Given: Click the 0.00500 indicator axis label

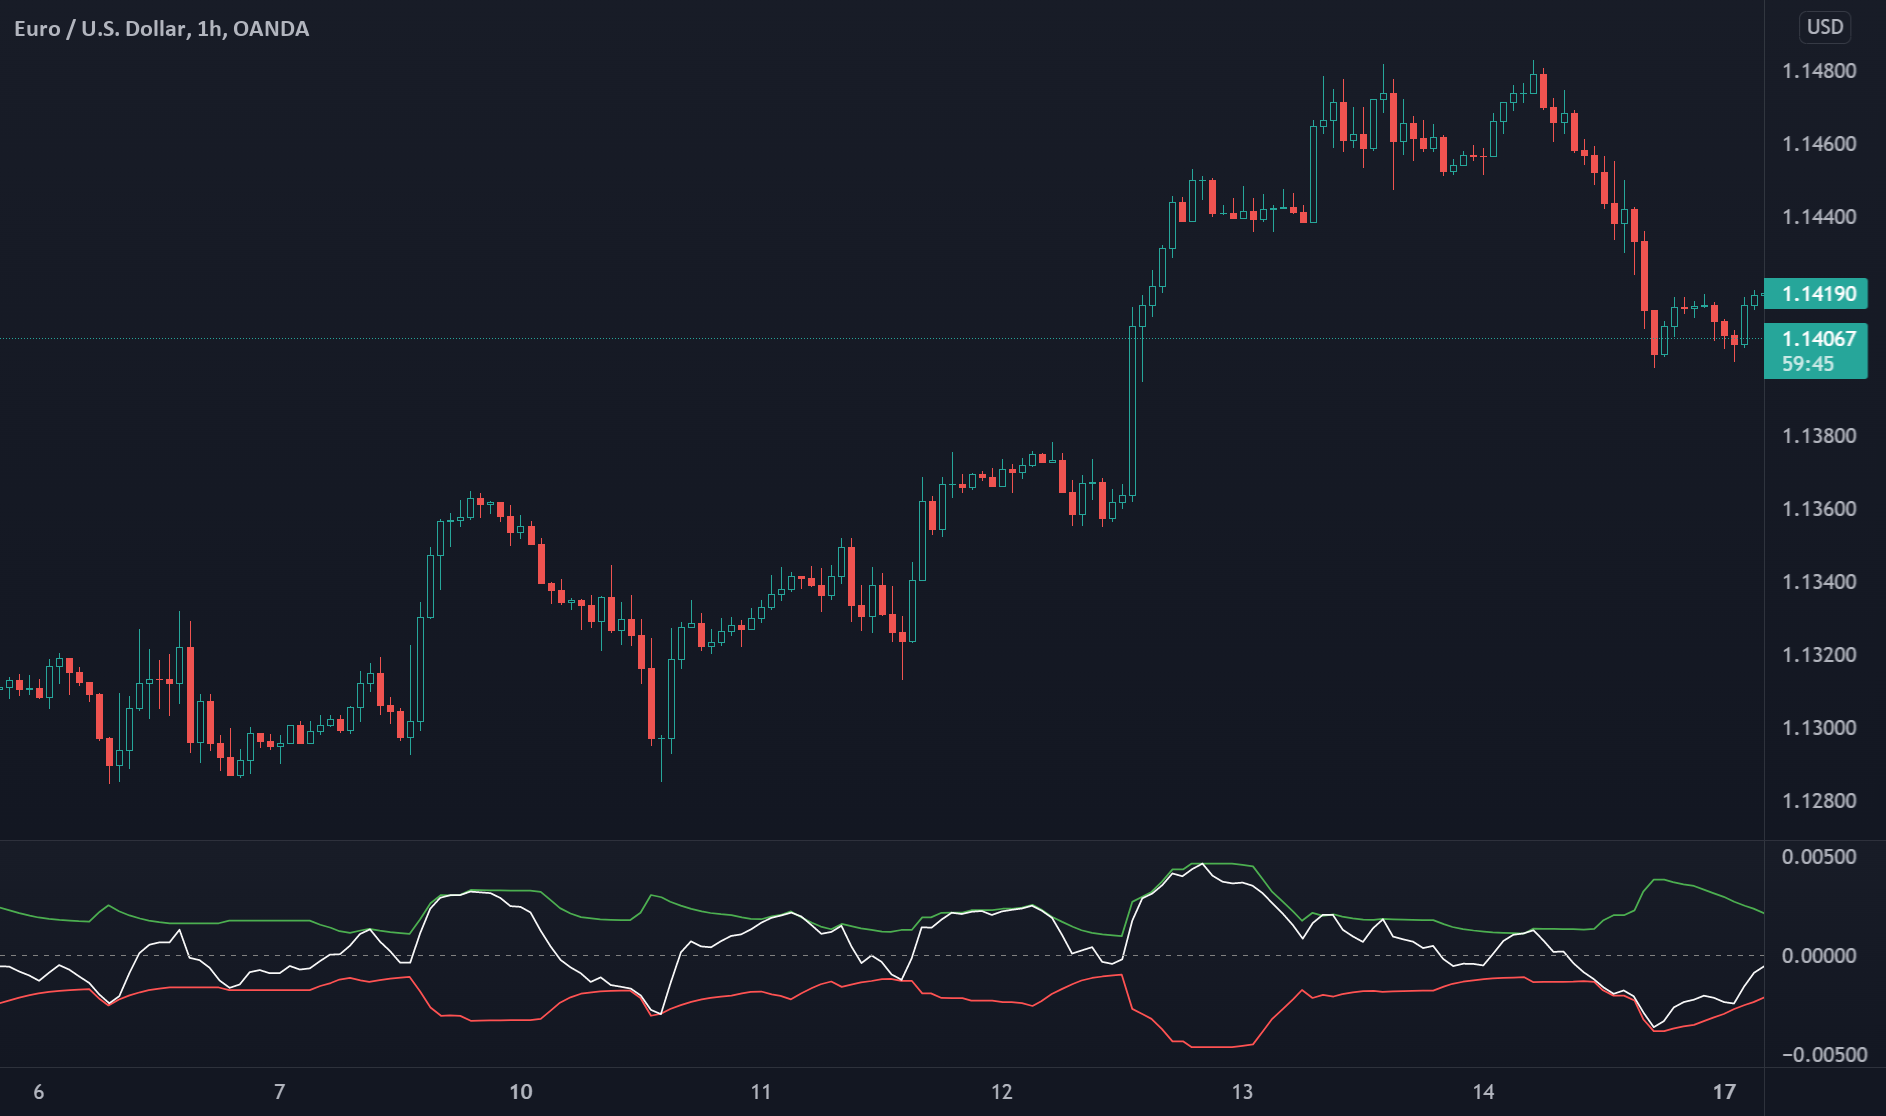Looking at the screenshot, I should [x=1819, y=857].
